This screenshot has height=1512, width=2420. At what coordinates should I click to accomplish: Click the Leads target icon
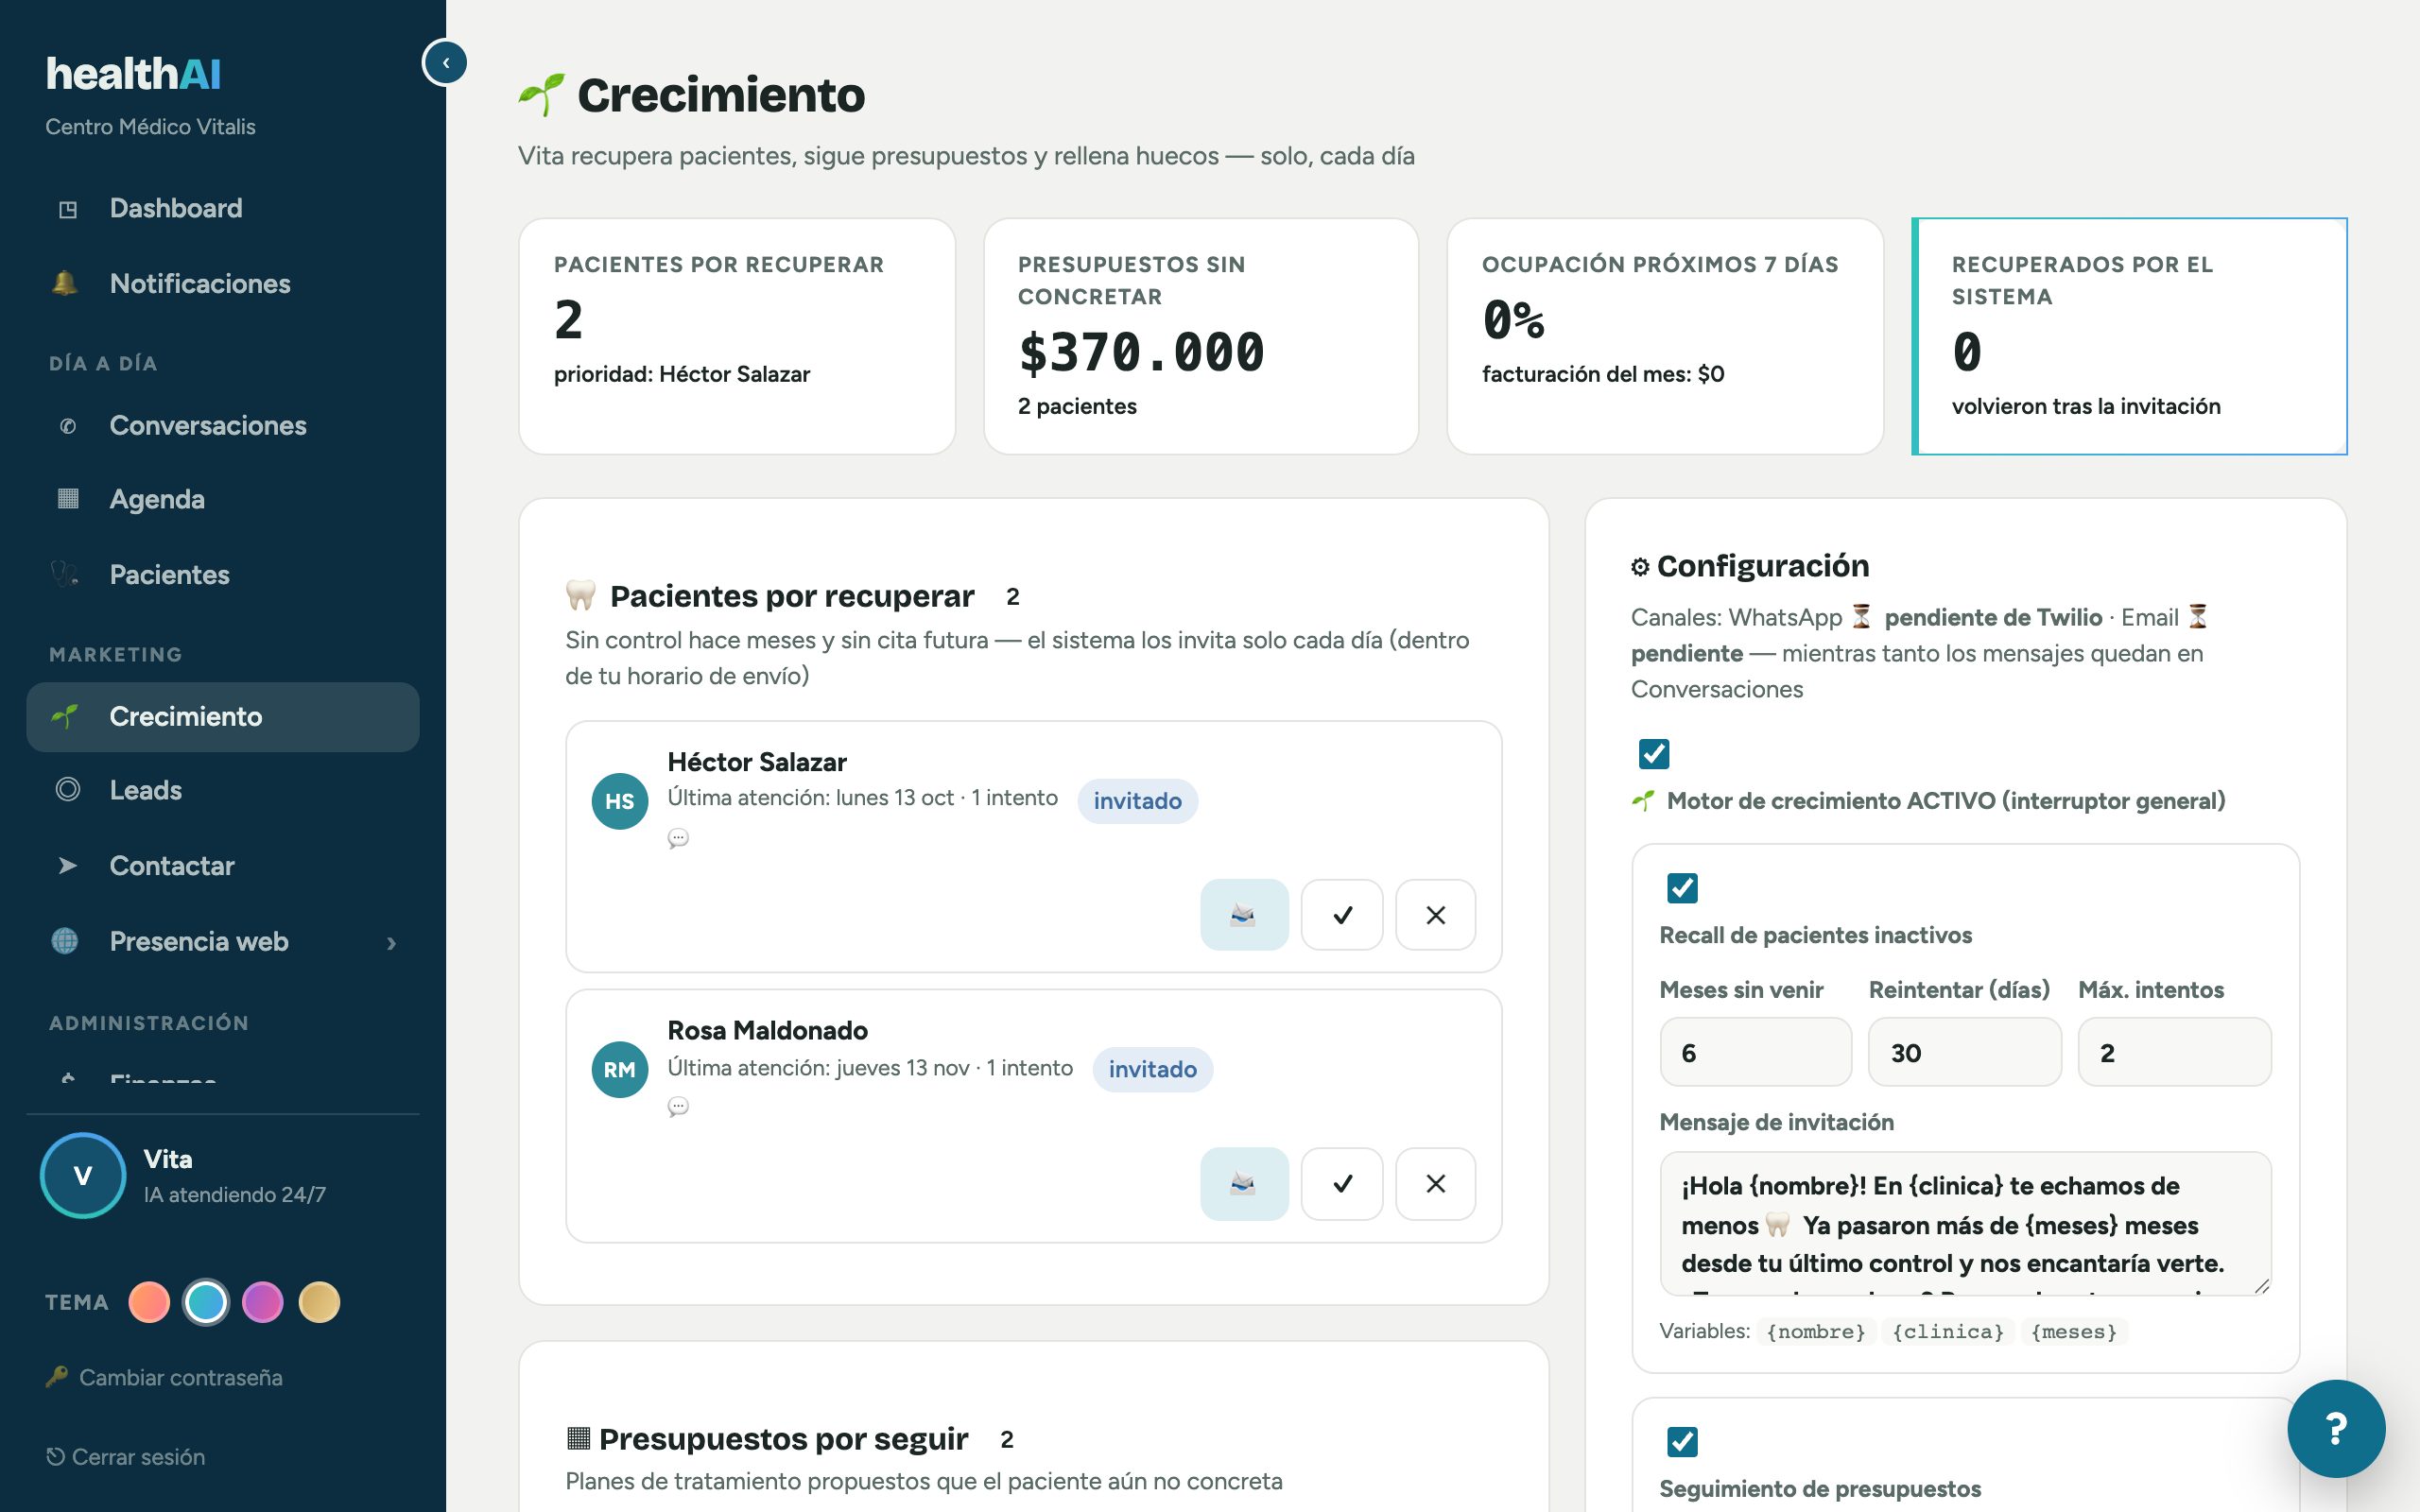pos(67,790)
